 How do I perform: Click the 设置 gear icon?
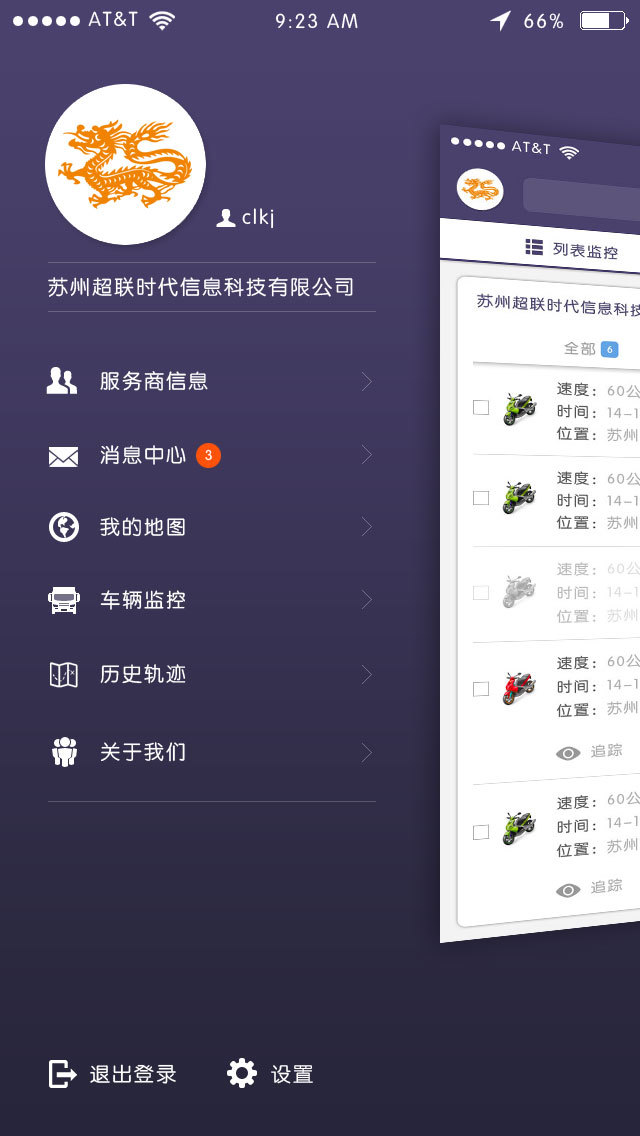click(x=242, y=1073)
